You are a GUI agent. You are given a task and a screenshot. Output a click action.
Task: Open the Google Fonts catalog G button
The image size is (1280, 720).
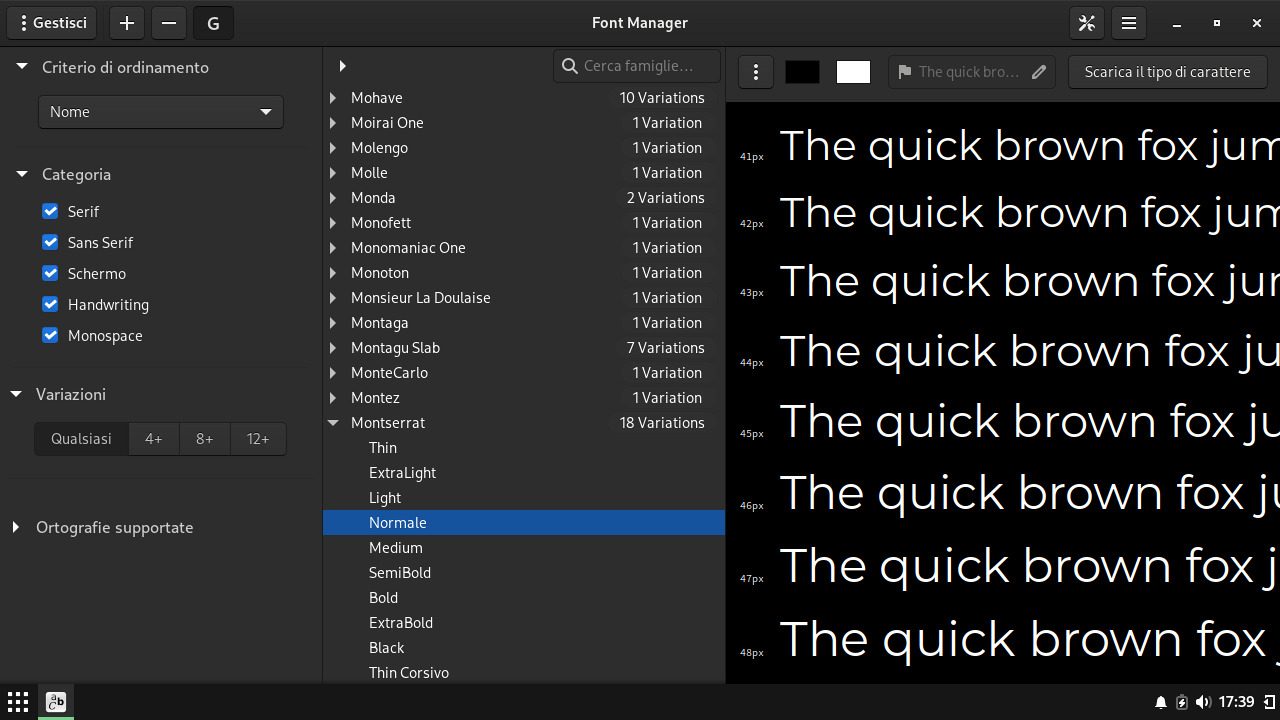tap(213, 23)
